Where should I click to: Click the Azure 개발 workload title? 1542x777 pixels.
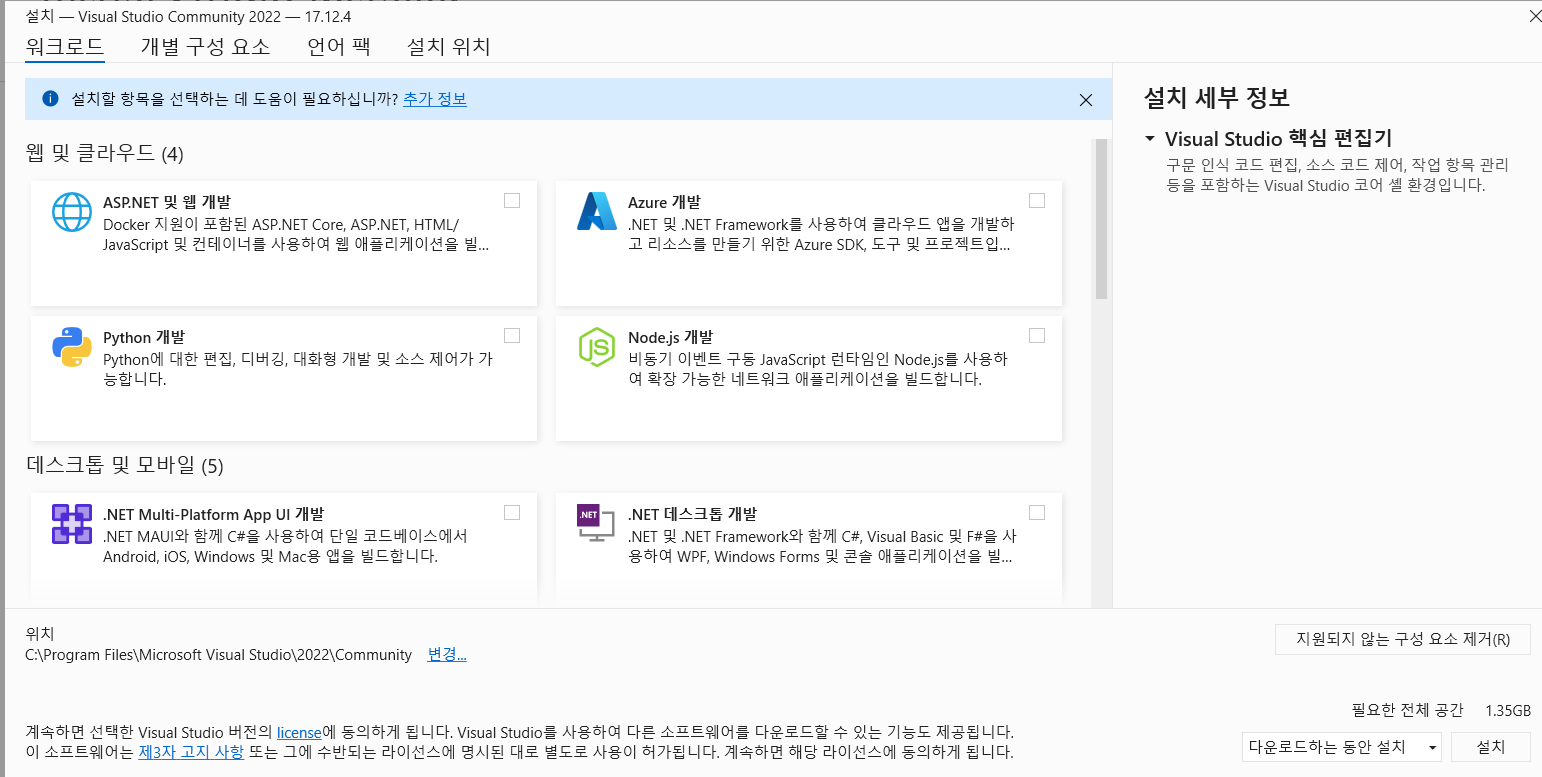click(664, 202)
